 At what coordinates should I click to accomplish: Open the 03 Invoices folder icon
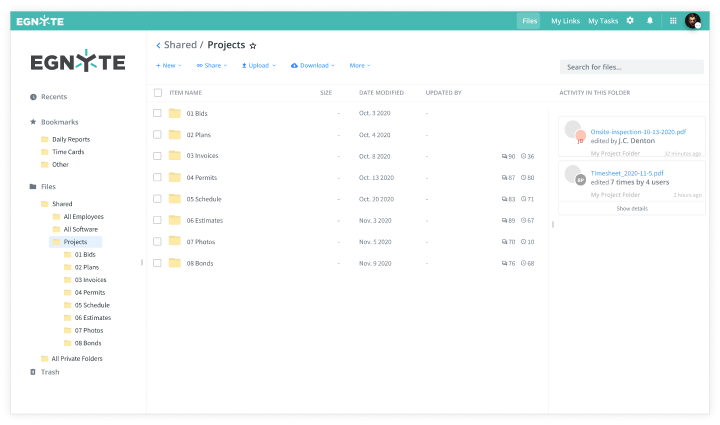coord(174,156)
